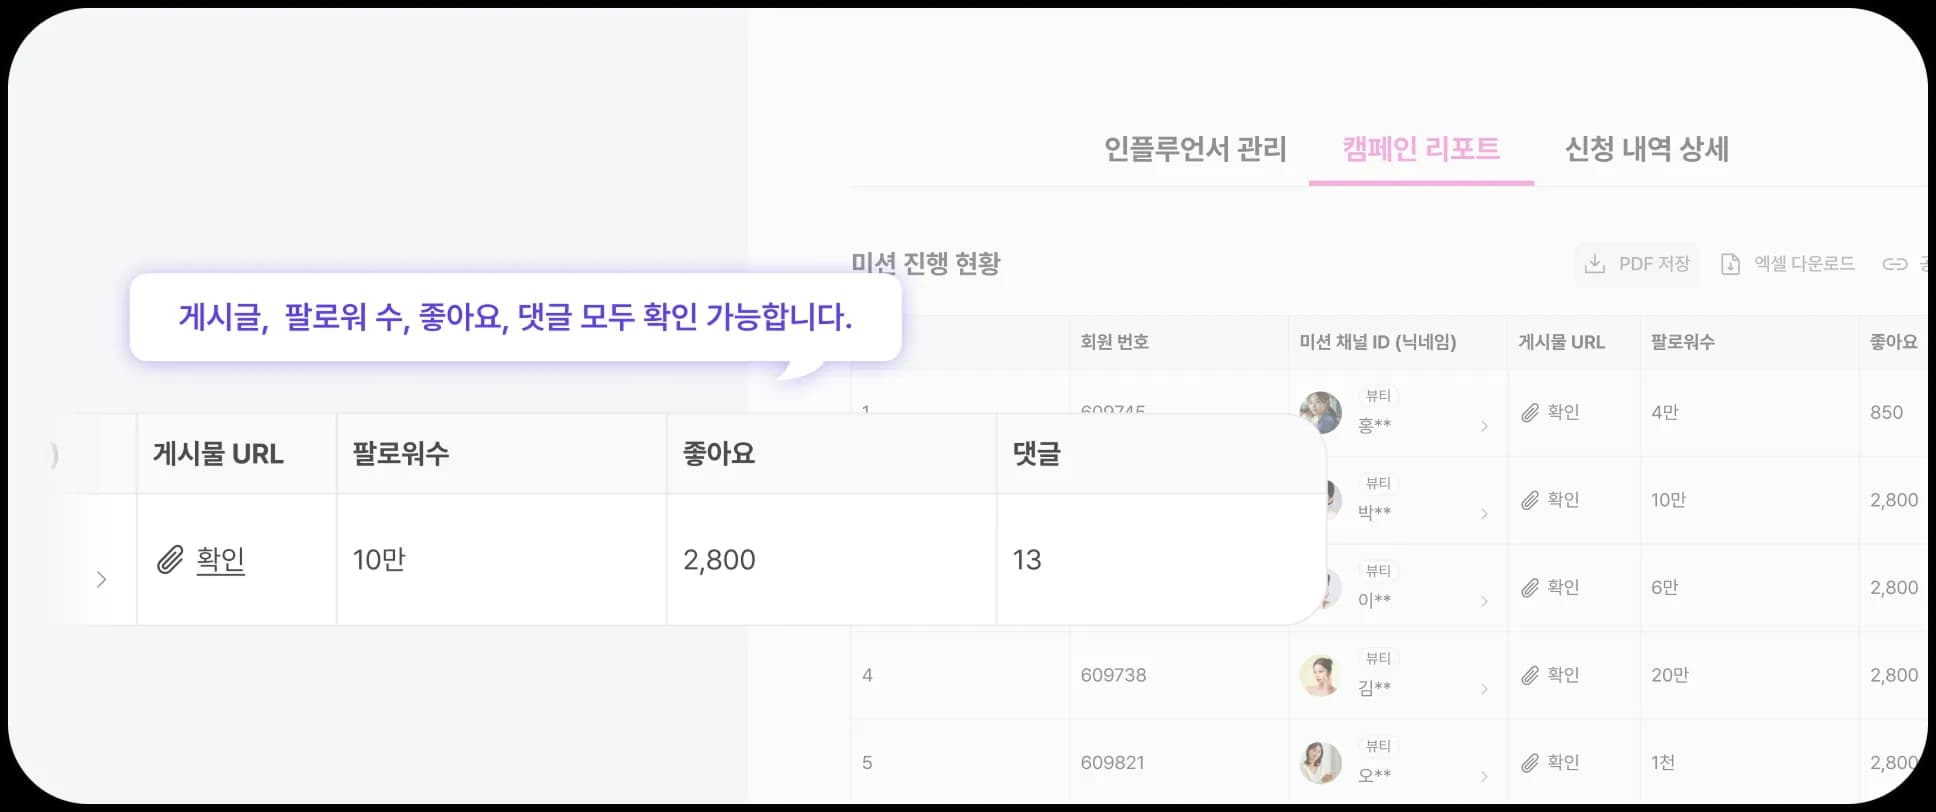
Task: Click the 김** profile avatar thumbnail
Action: 1320,676
